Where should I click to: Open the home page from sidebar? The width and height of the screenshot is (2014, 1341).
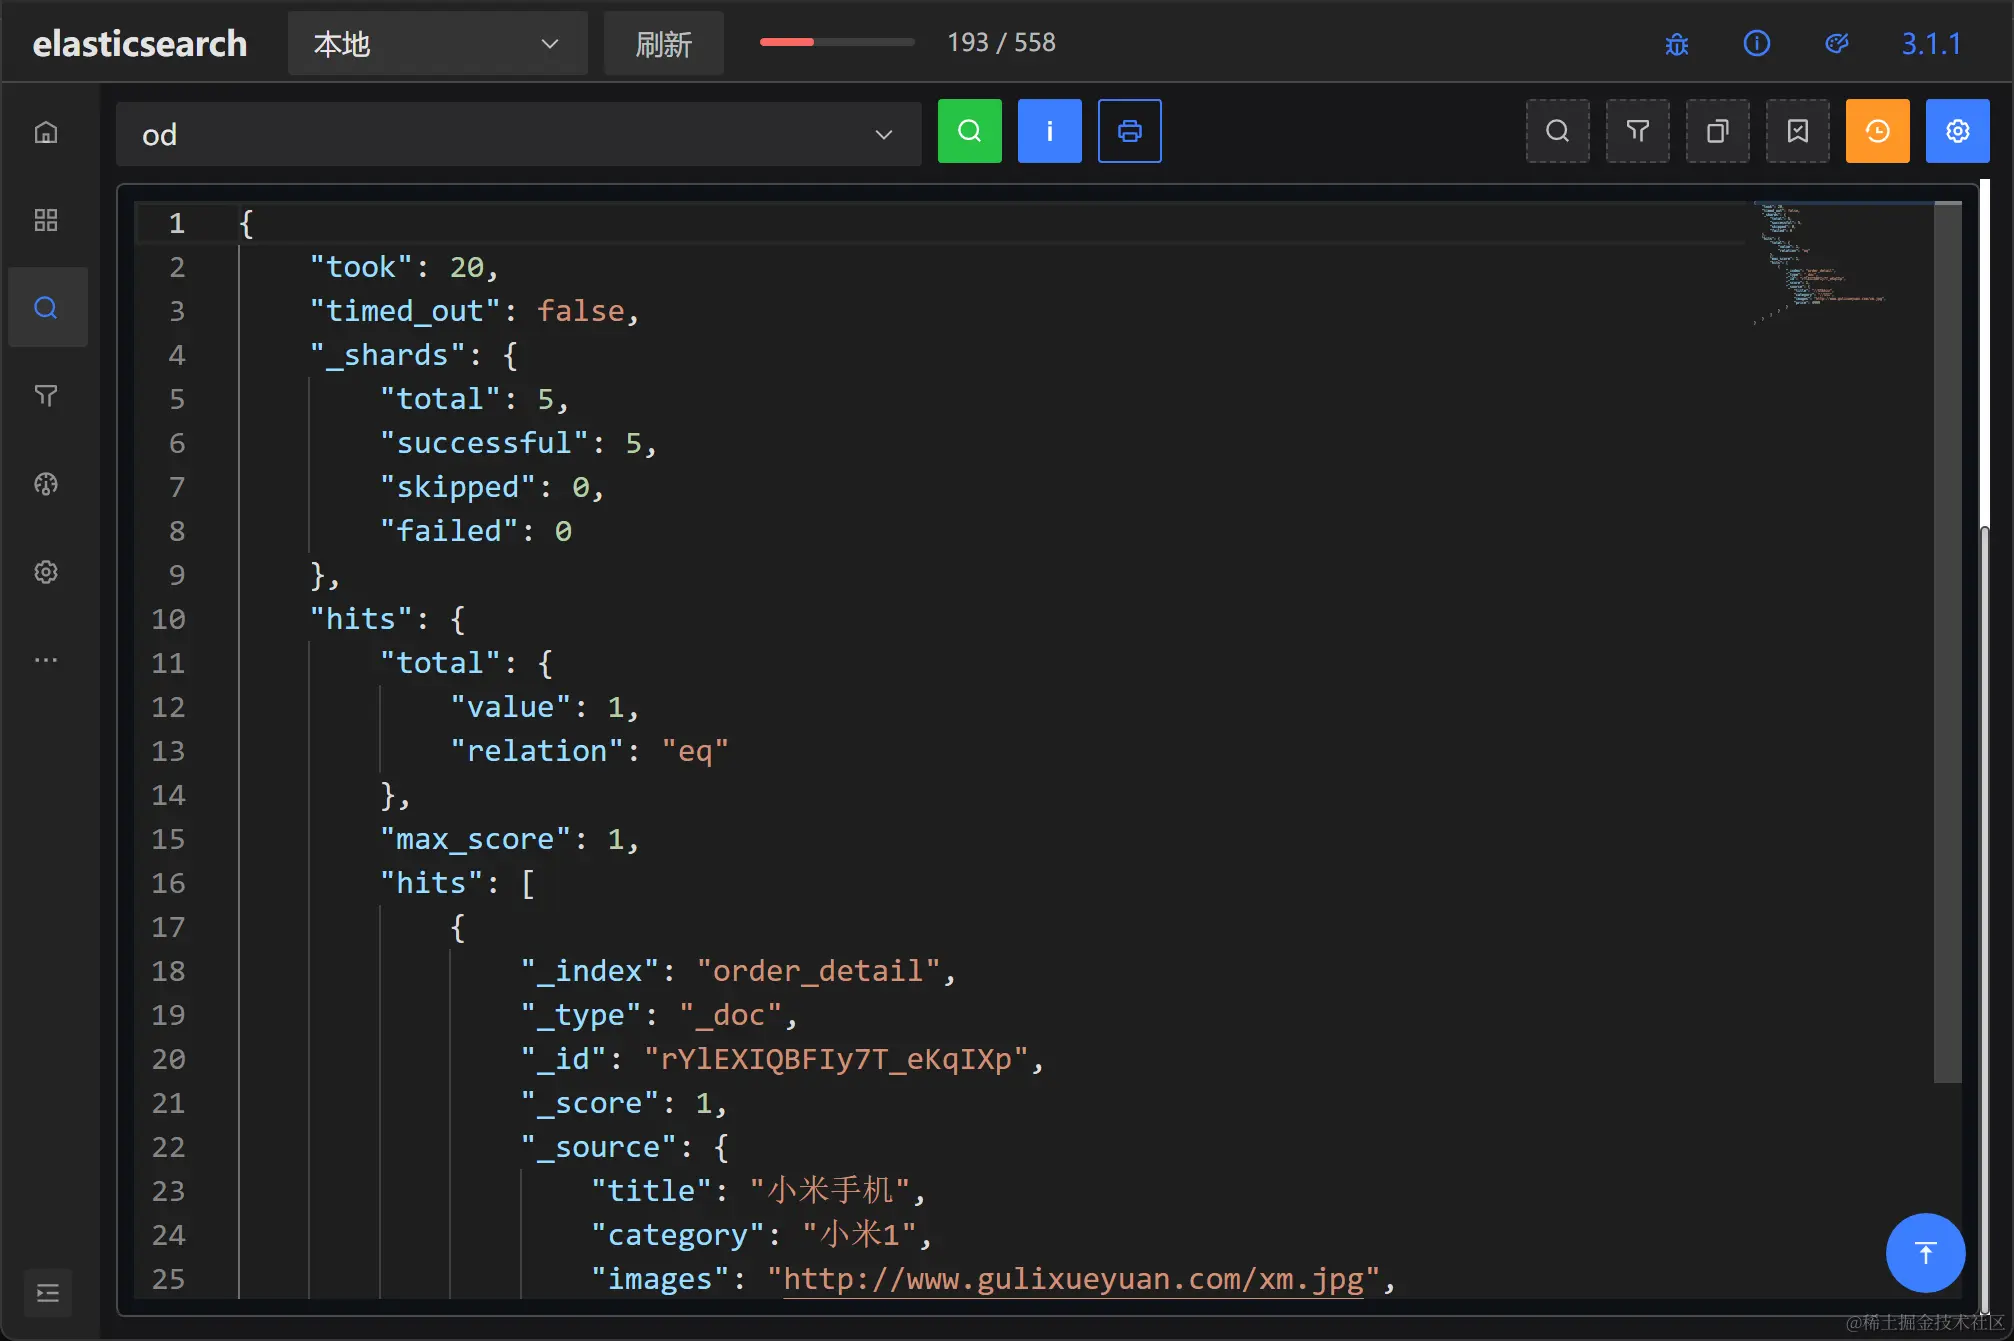[x=46, y=132]
